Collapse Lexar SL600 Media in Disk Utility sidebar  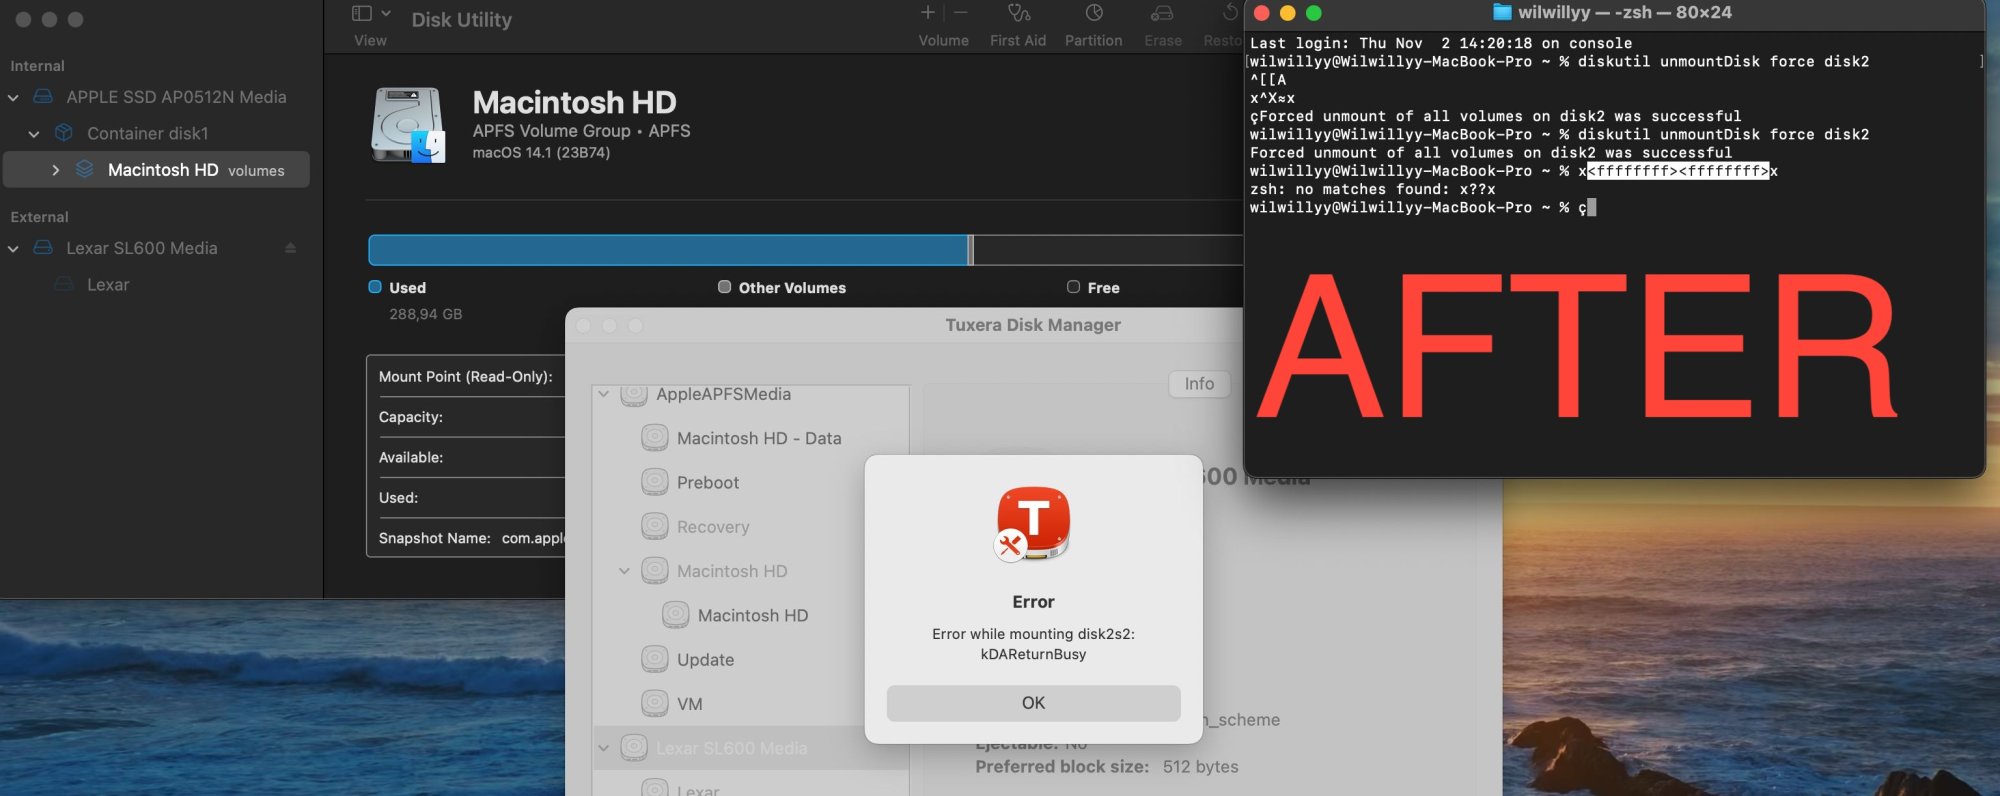pyautogui.click(x=13, y=248)
